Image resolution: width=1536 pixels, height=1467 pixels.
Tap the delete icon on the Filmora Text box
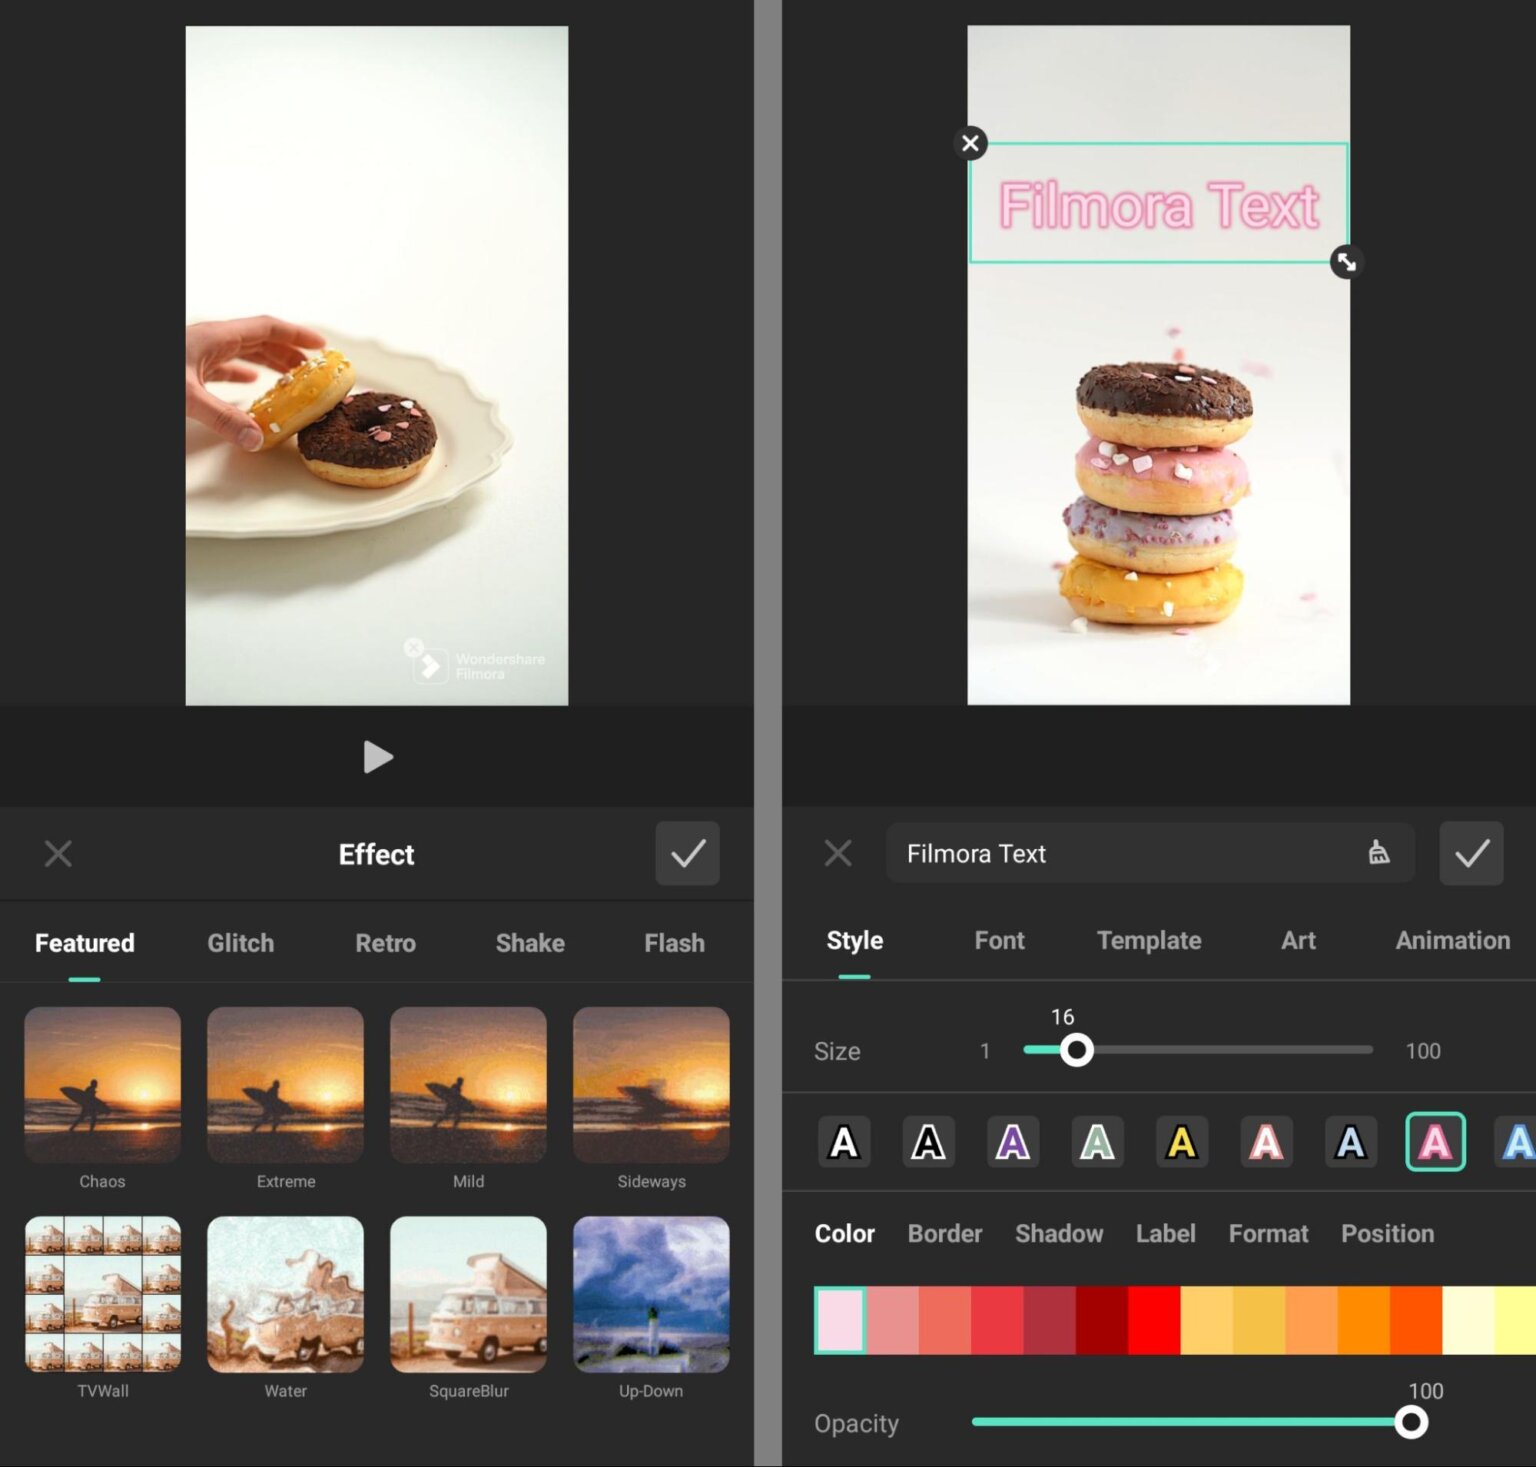point(969,143)
